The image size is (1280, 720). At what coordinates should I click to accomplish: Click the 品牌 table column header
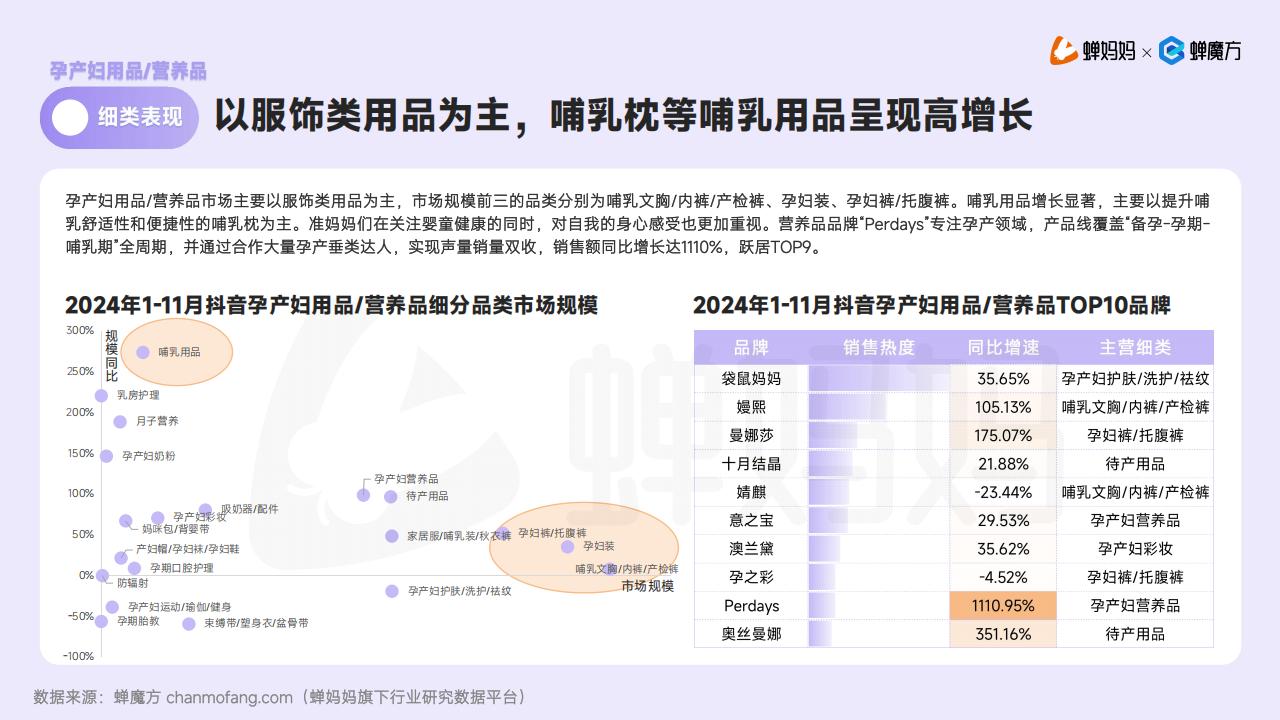tap(751, 348)
